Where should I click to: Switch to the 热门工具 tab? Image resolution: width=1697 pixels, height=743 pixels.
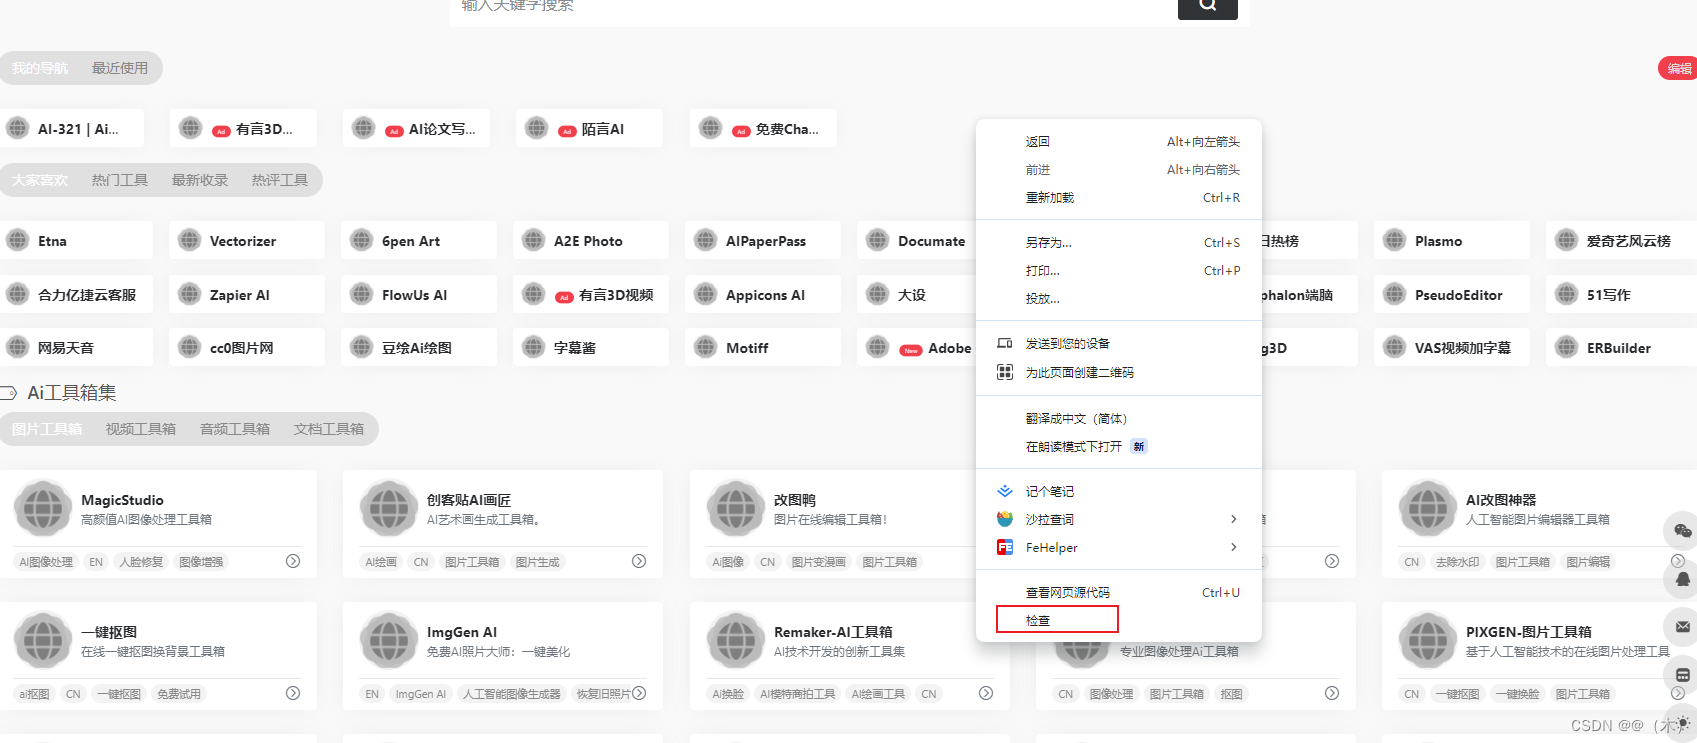tap(120, 180)
